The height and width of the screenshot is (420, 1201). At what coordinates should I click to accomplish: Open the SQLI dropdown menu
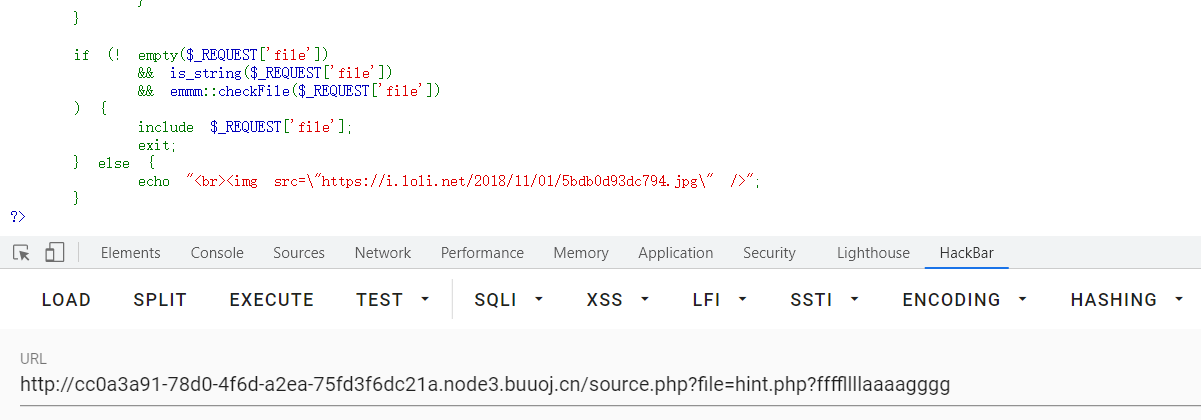tap(509, 300)
